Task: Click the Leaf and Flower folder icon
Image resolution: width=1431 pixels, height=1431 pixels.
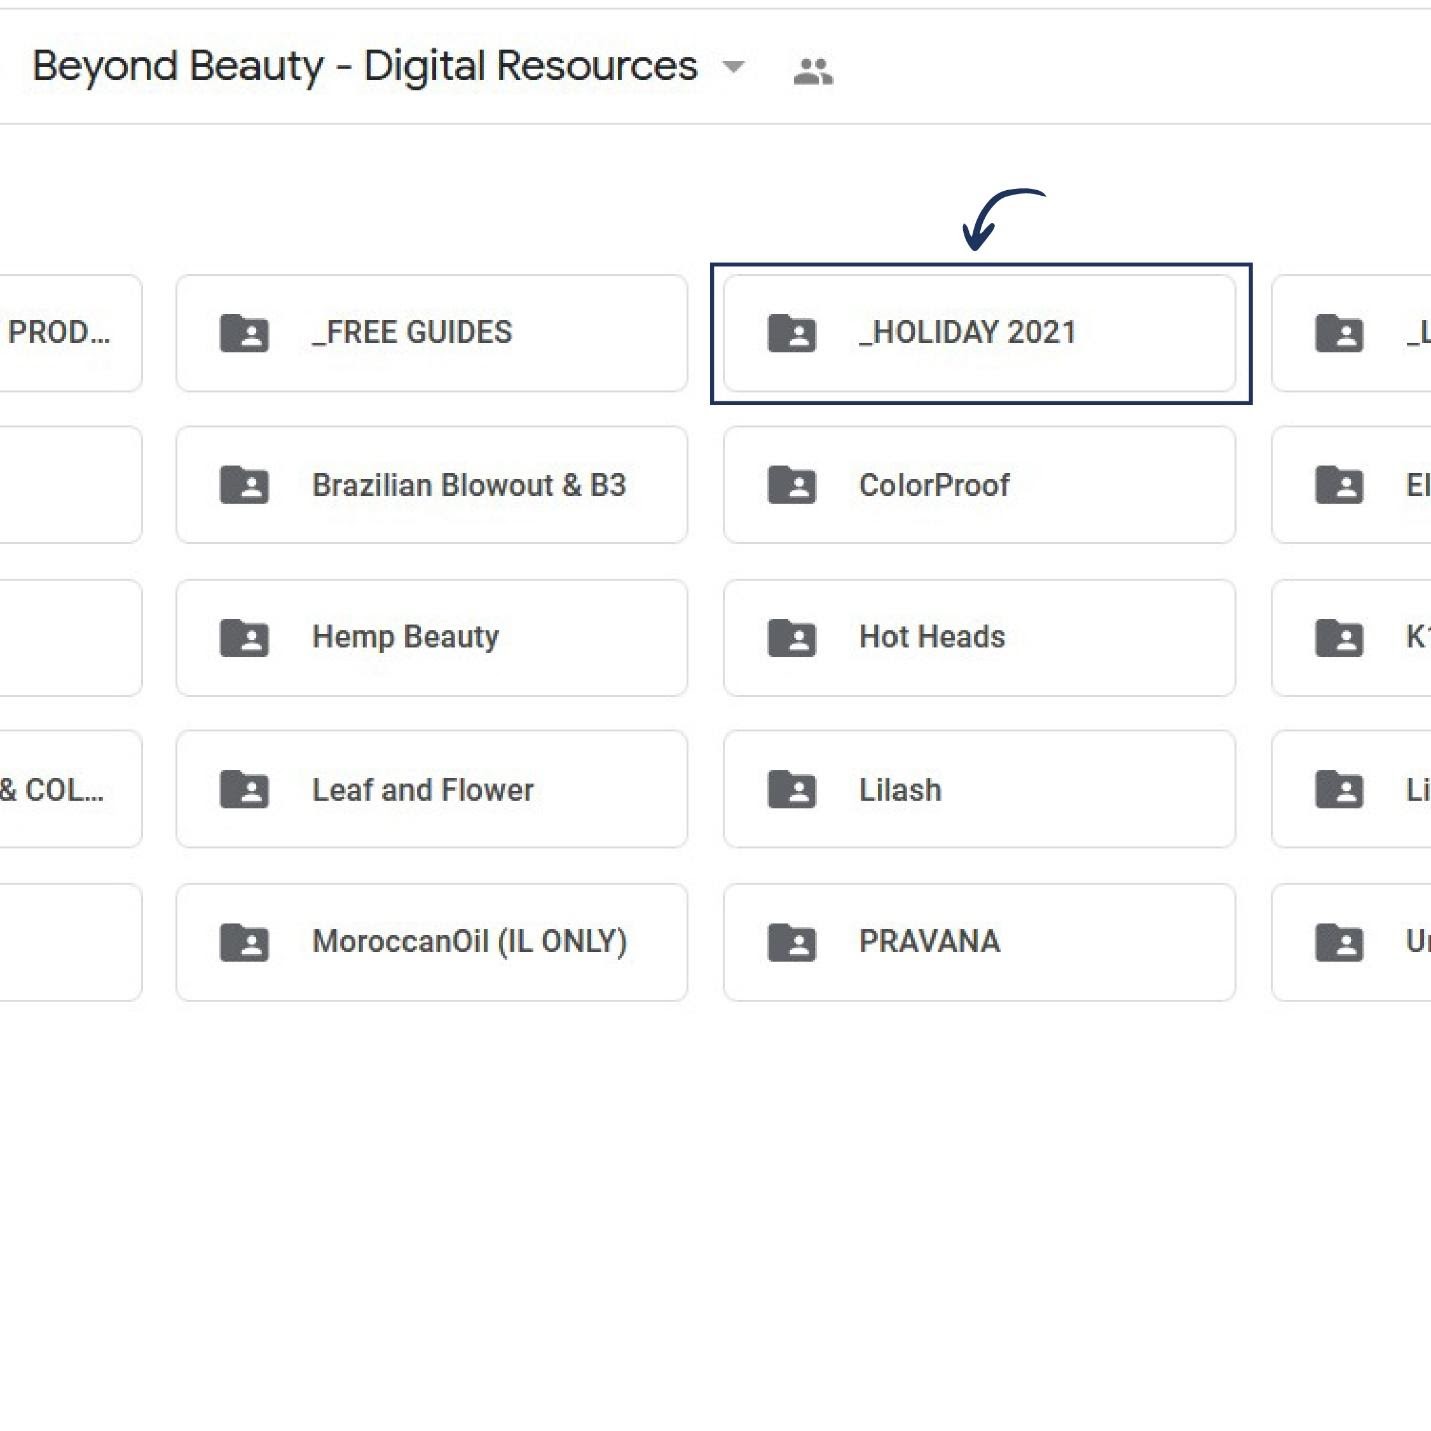Action: pos(244,789)
